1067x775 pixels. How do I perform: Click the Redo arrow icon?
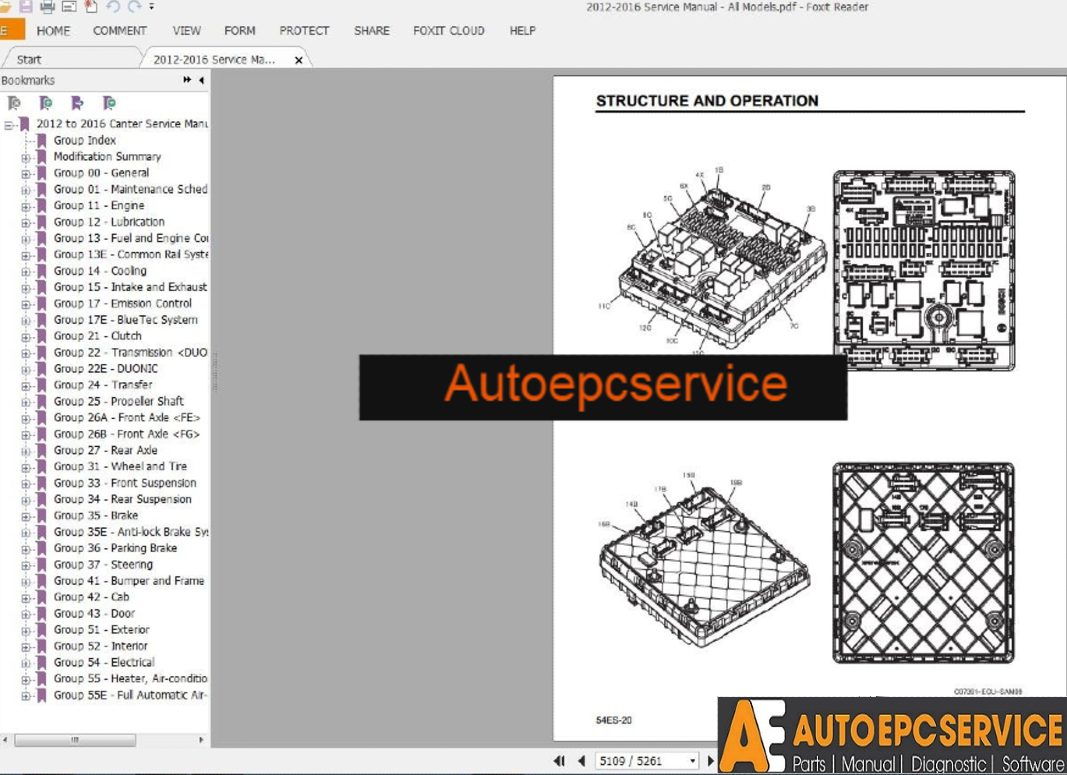134,7
